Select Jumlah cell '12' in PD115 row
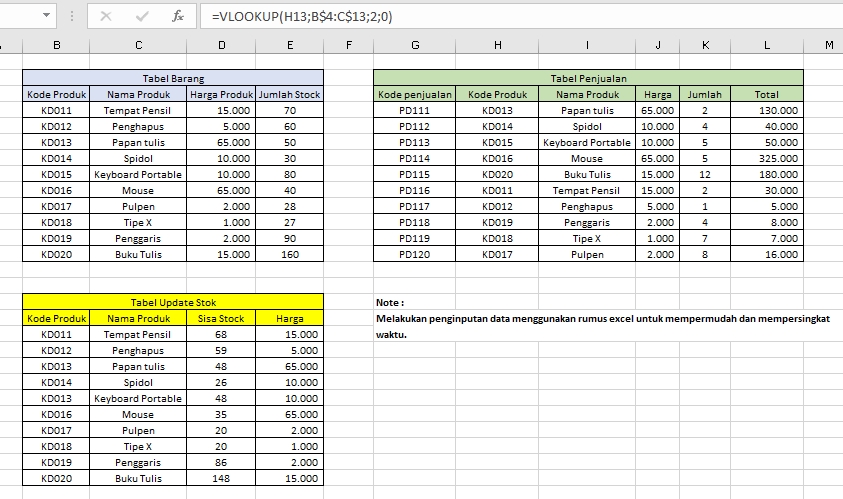This screenshot has width=843, height=499. tap(705, 174)
